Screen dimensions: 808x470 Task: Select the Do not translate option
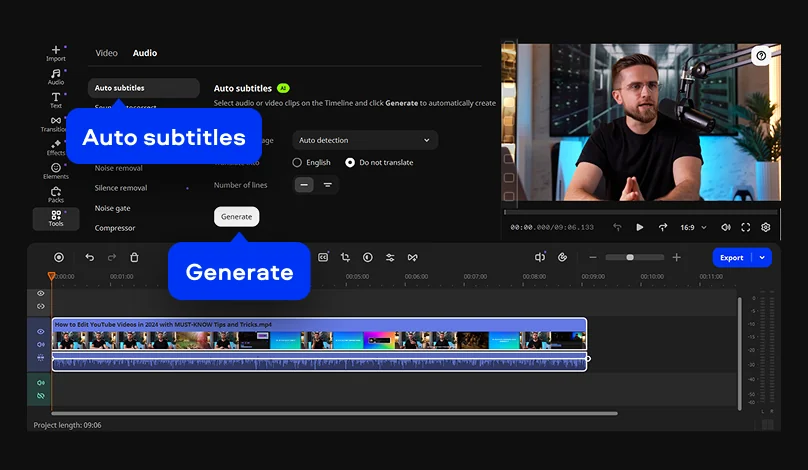pyautogui.click(x=350, y=162)
